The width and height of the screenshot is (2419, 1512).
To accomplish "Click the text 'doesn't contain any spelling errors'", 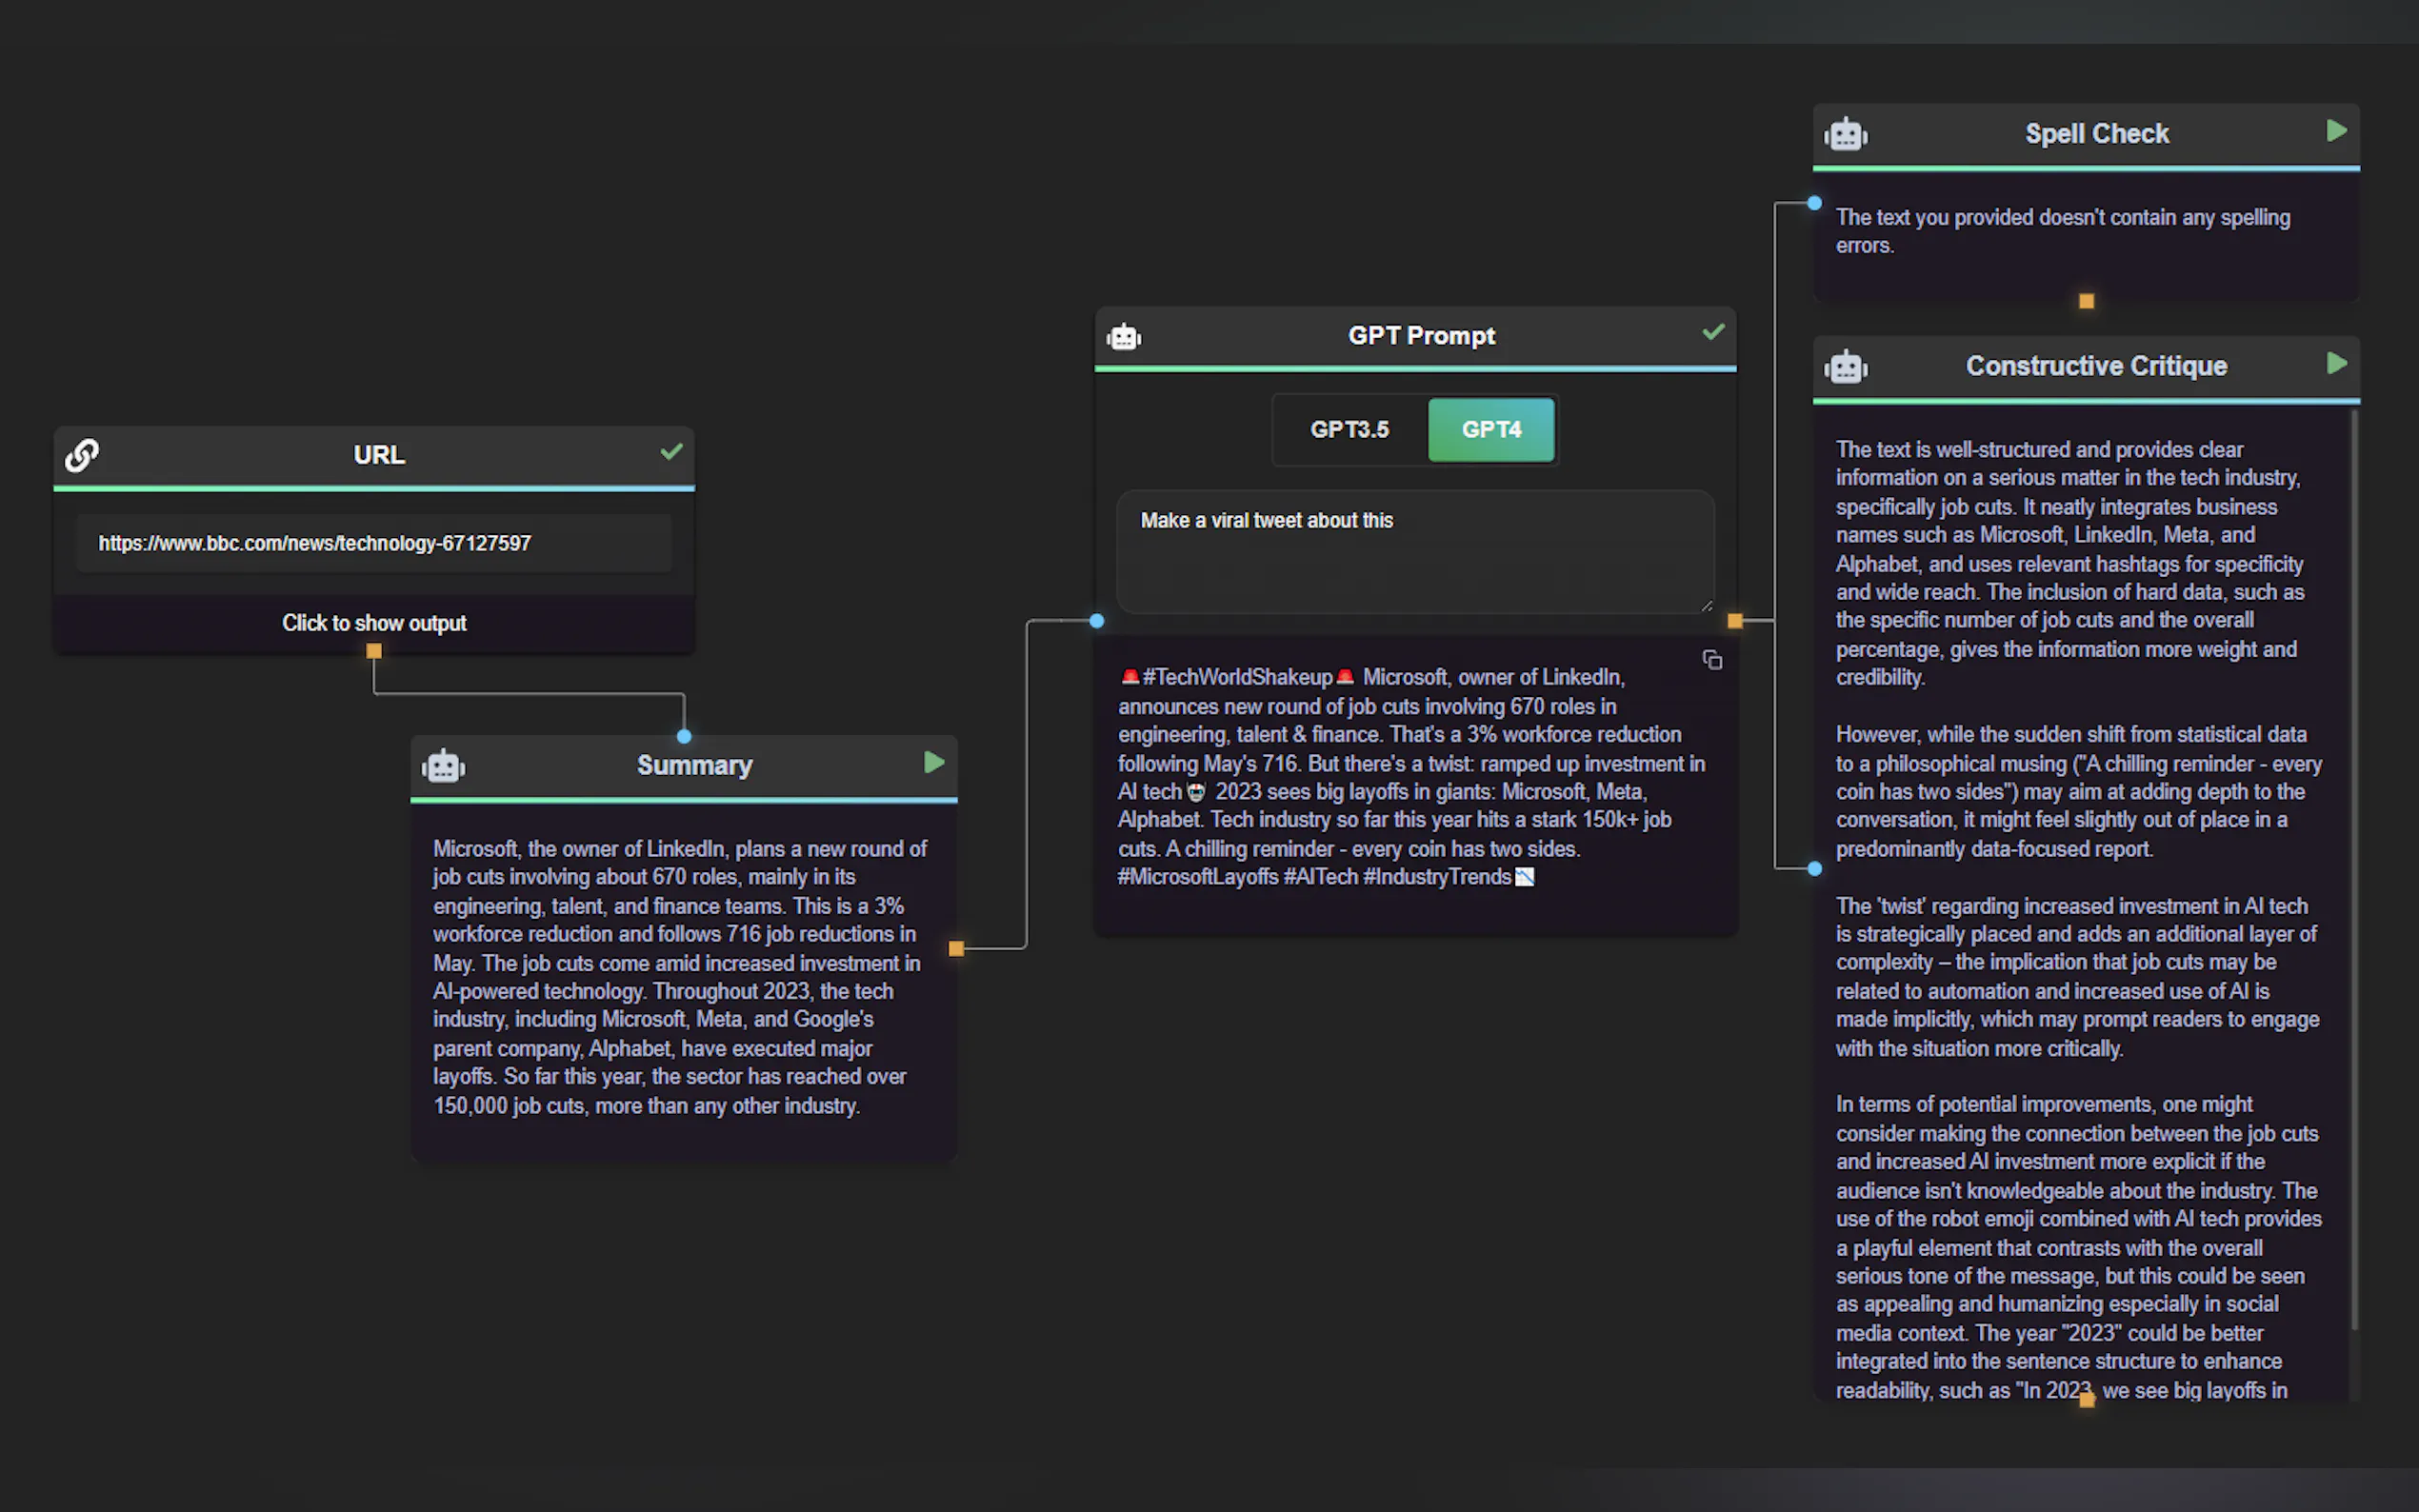I will tap(2063, 231).
